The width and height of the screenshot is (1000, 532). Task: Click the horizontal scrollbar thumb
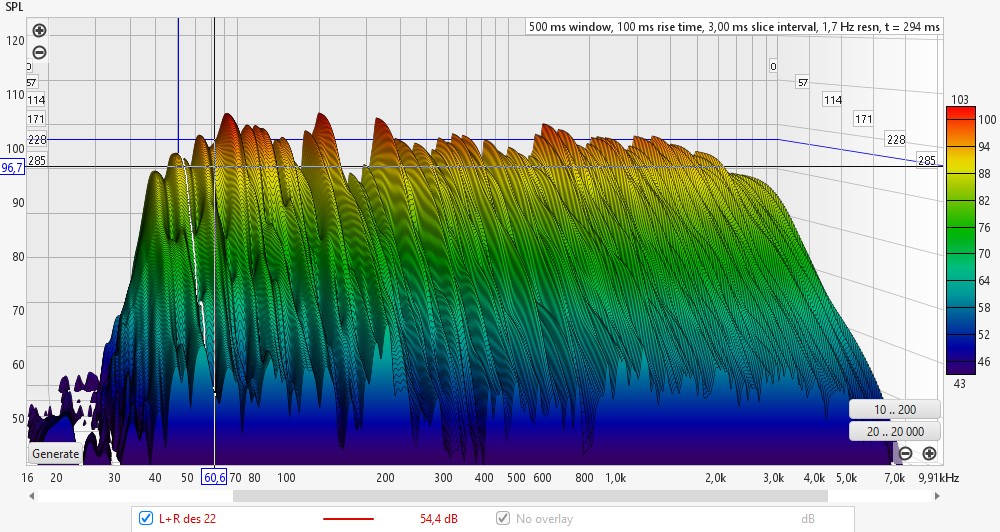click(x=530, y=496)
